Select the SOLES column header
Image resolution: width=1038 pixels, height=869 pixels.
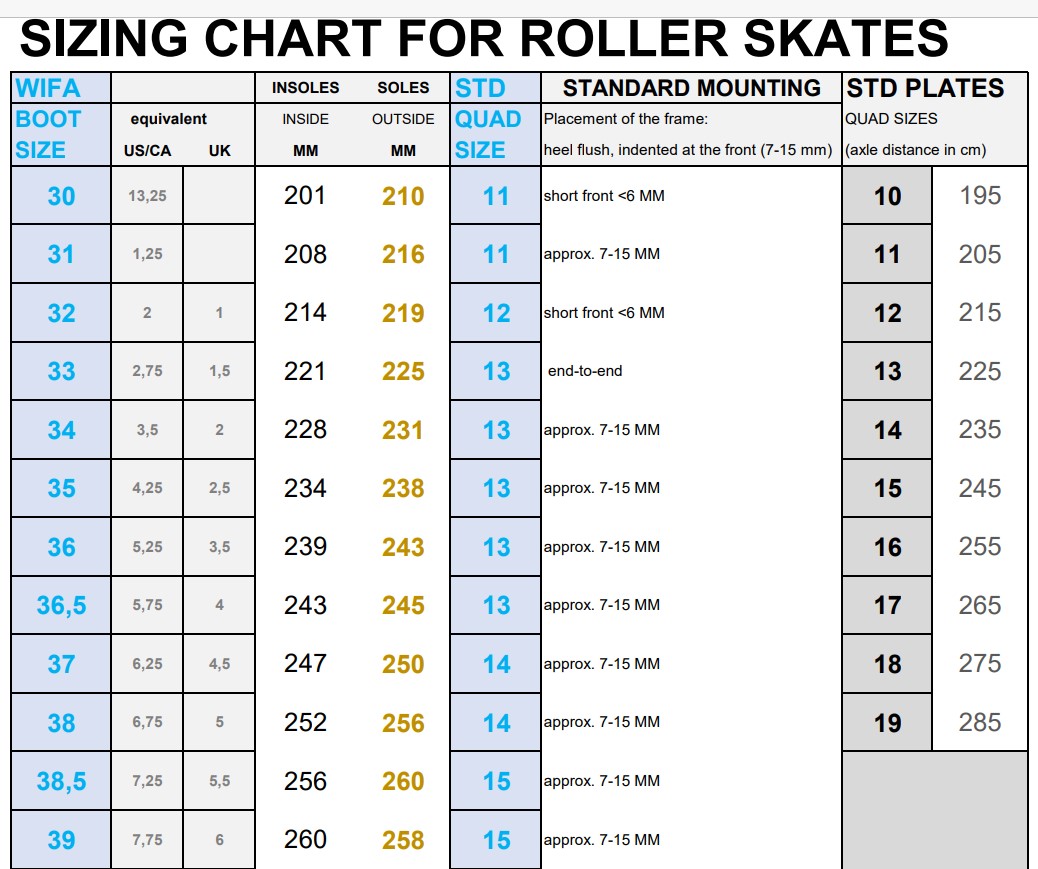pos(403,88)
